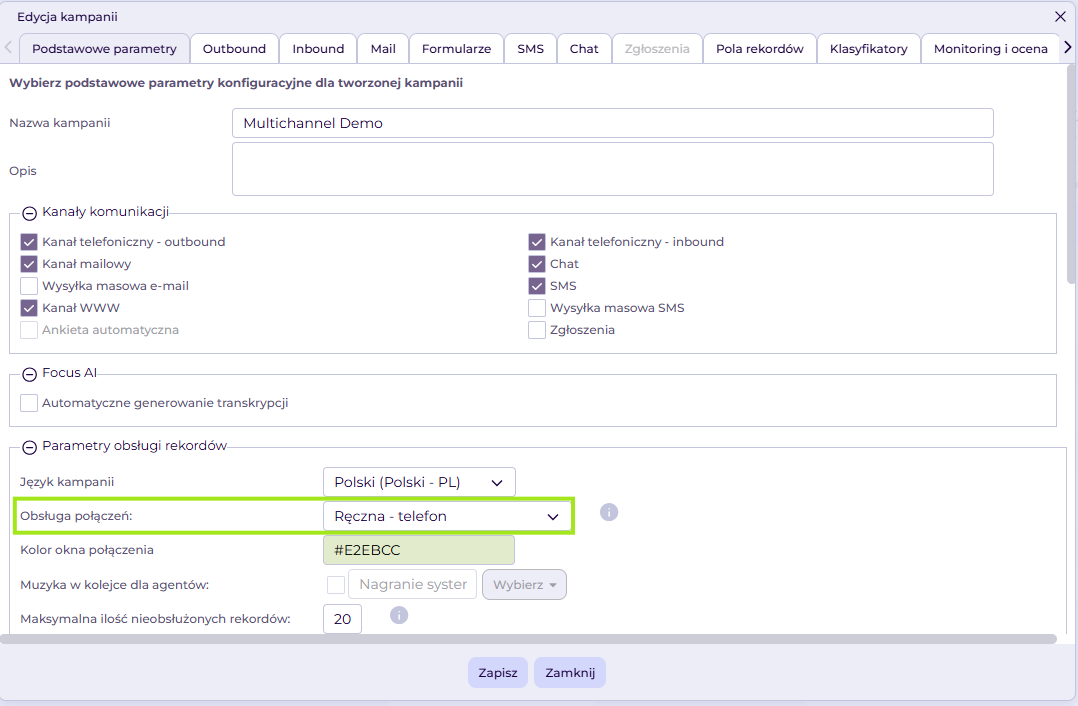Uncheck Kanał mailowy checkbox
The height and width of the screenshot is (706, 1078).
coord(29,264)
